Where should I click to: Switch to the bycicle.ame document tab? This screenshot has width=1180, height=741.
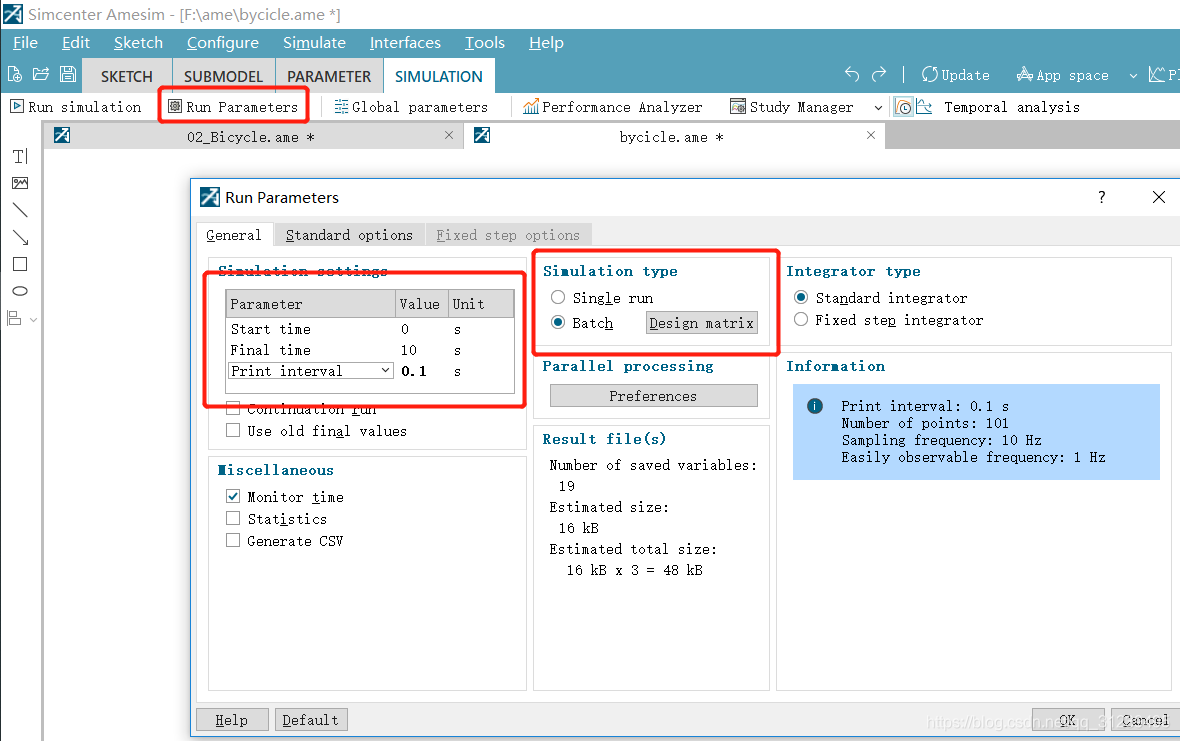coord(675,136)
